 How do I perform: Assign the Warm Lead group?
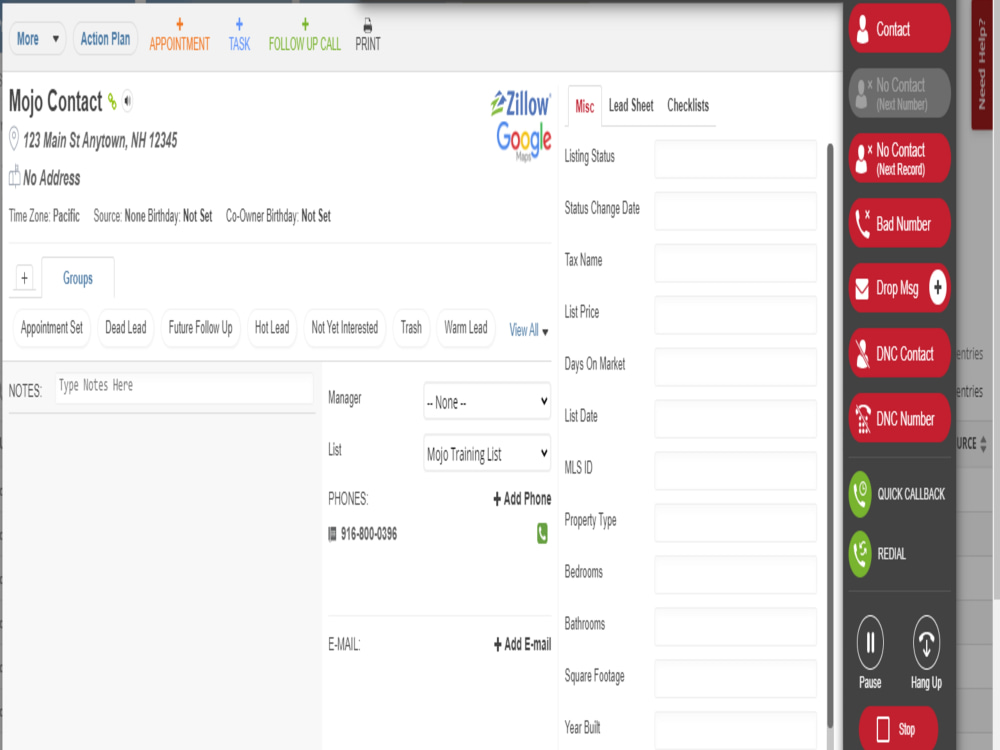point(466,328)
